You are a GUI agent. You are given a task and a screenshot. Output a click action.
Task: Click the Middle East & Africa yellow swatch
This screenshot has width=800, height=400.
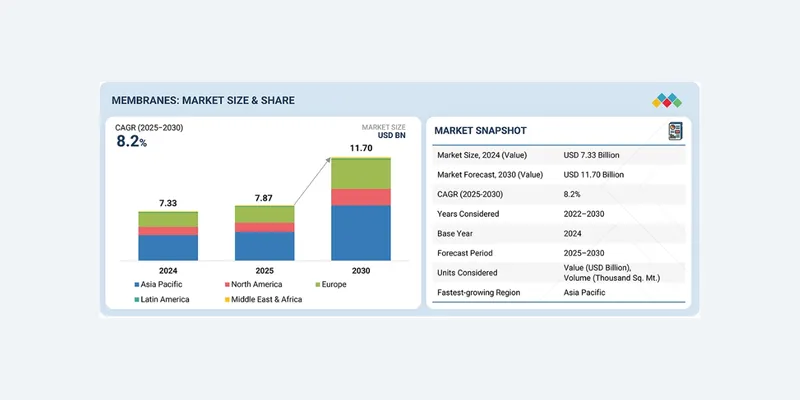coord(227,299)
